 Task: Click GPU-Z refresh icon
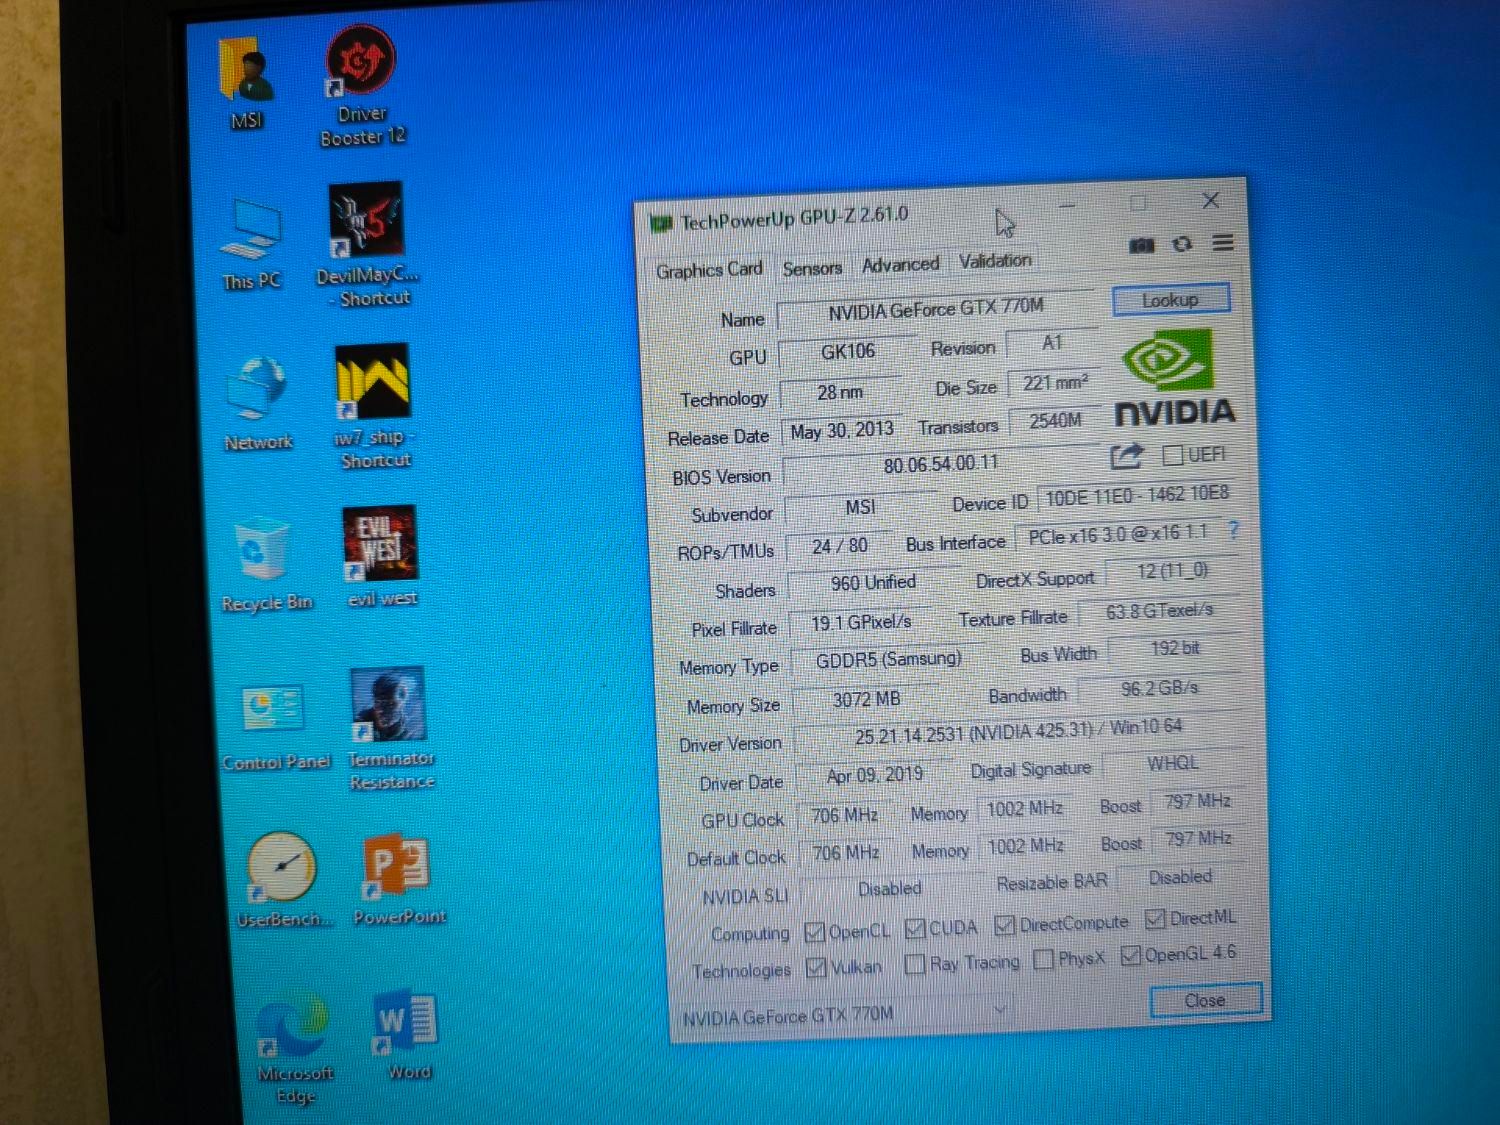click(1182, 244)
